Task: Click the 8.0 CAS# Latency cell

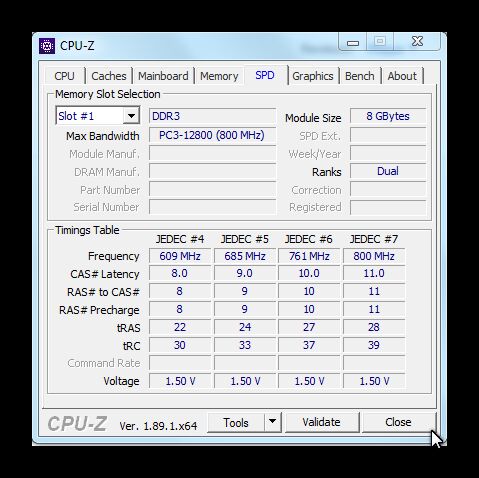Action: [x=180, y=273]
